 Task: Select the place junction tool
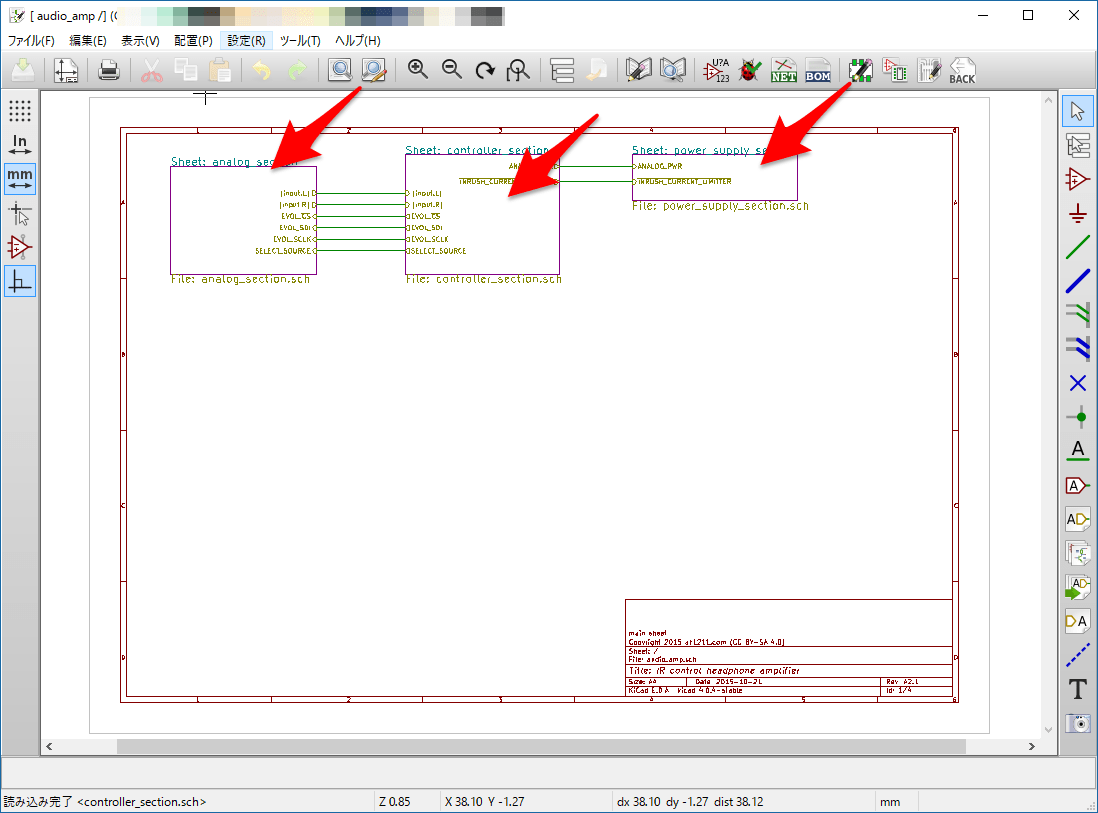coord(1078,417)
